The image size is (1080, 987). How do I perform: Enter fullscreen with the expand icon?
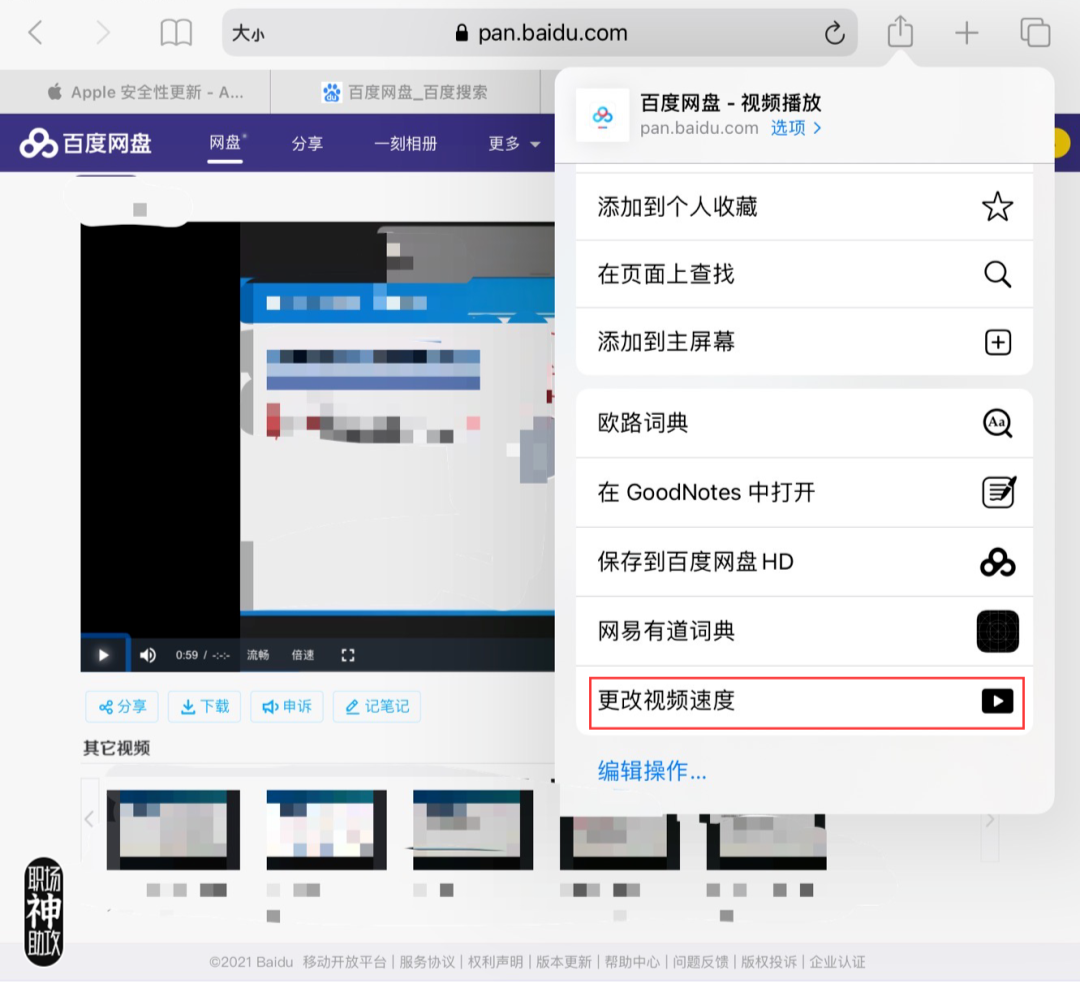[348, 654]
